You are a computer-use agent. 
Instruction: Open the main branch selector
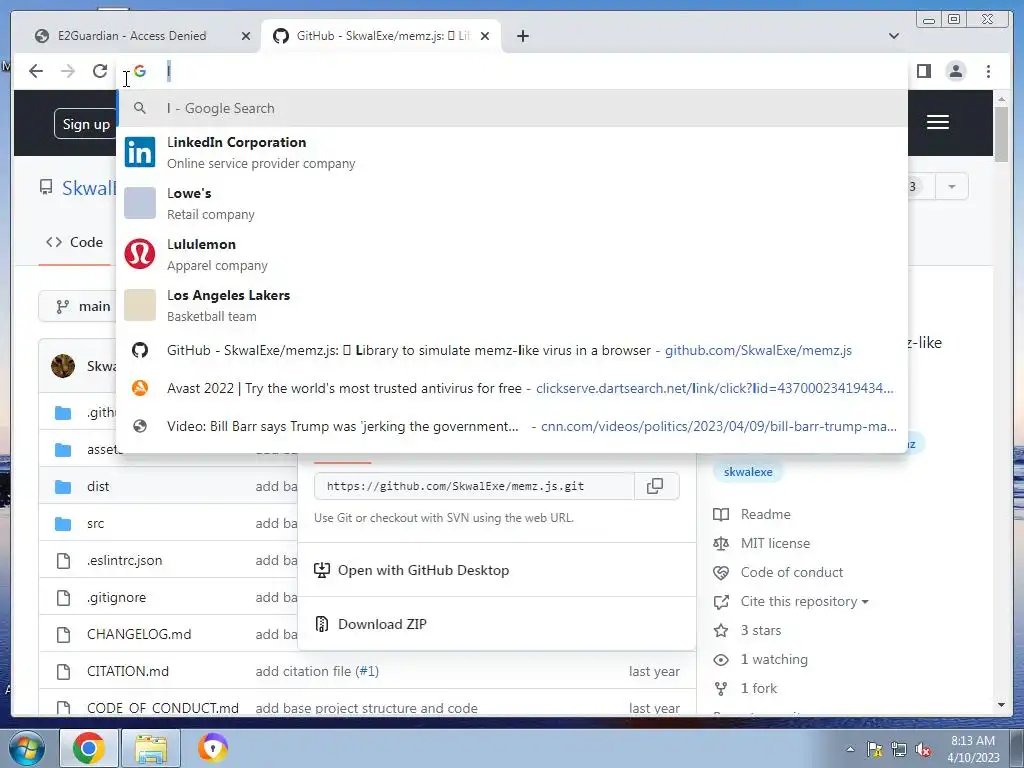pyautogui.click(x=77, y=306)
